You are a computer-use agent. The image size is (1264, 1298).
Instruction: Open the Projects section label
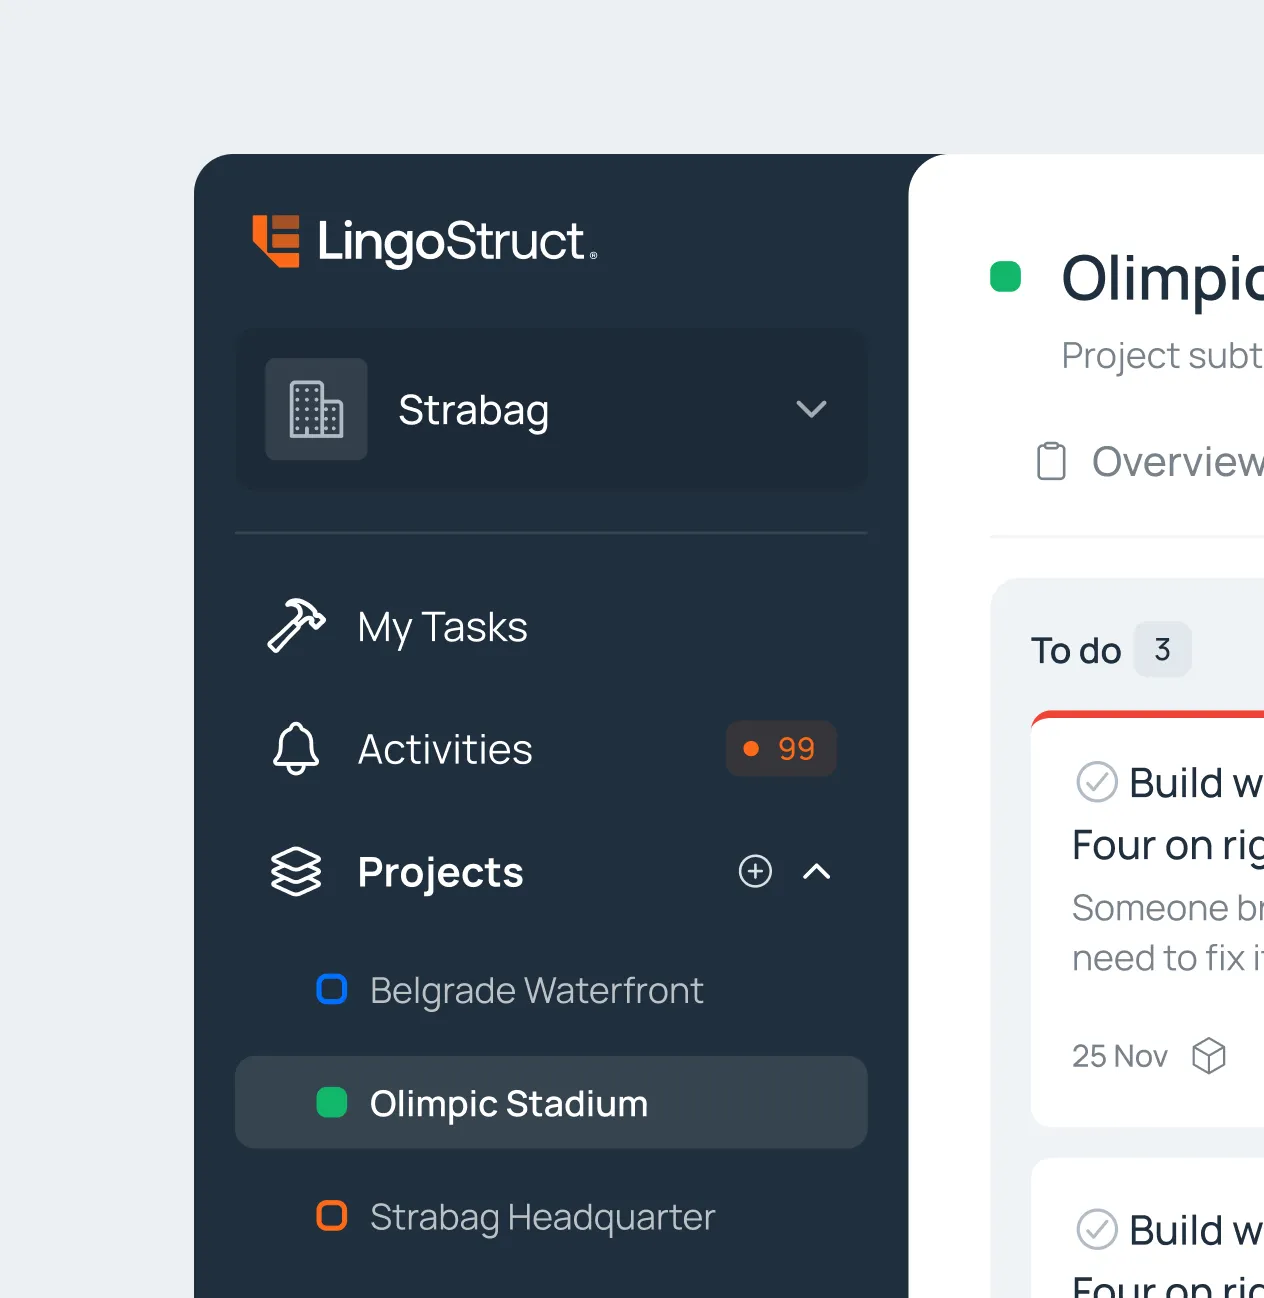click(441, 872)
